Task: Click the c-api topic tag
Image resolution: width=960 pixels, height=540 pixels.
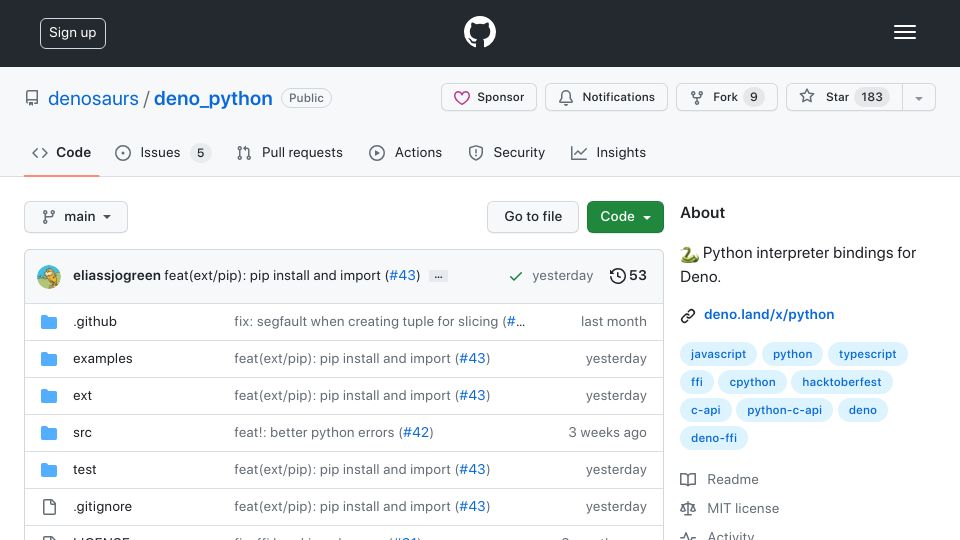Action: coord(705,411)
